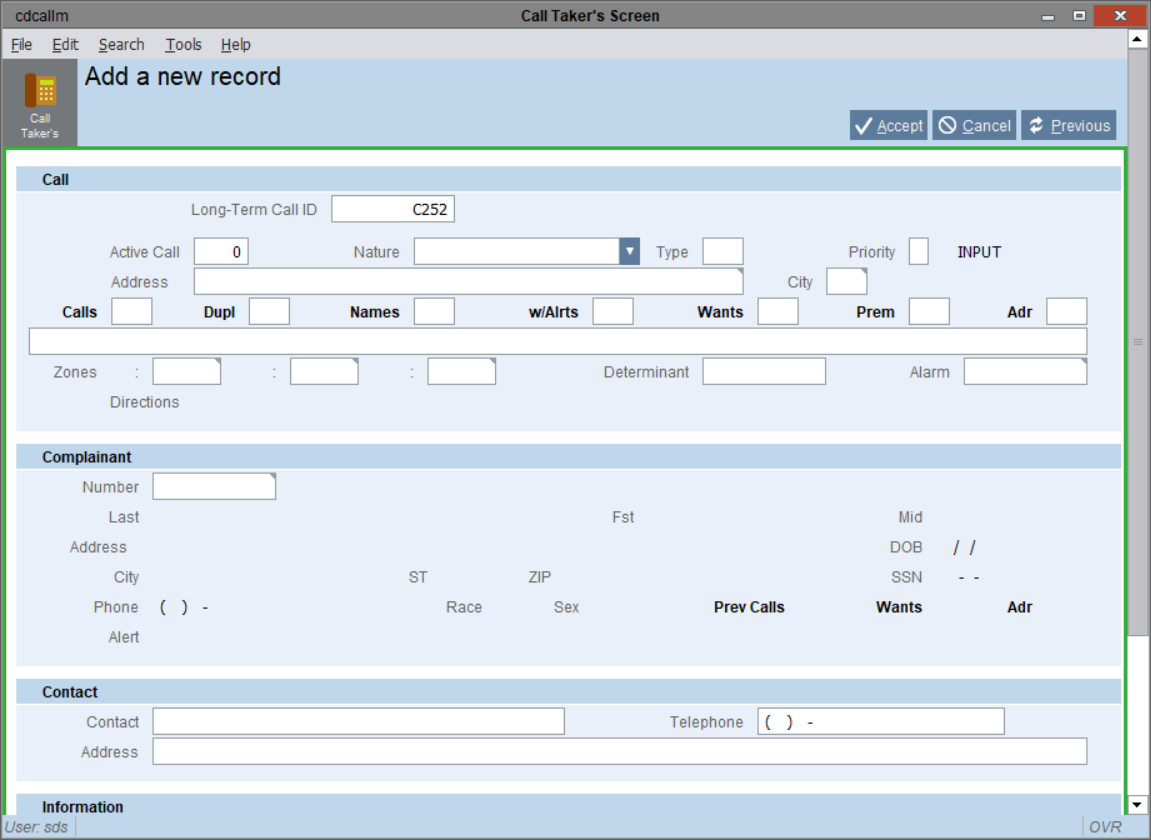Viewport: 1151px width, 840px height.
Task: Click the Call Address input field
Action: click(468, 282)
